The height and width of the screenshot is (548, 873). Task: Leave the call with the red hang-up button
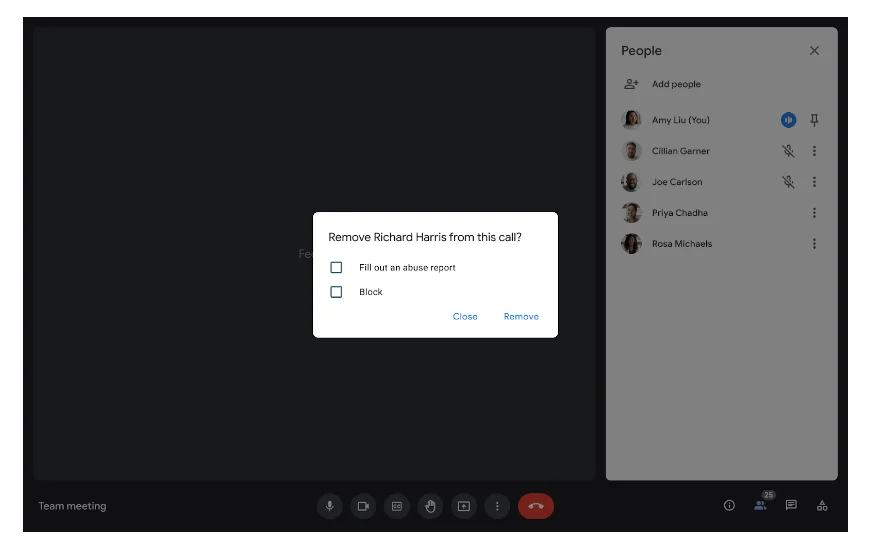point(536,506)
